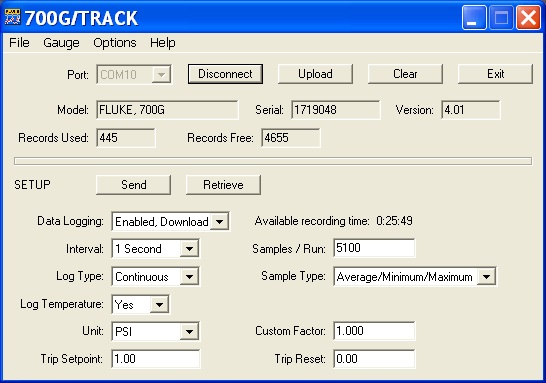
Task: Minimize the 700G/TRACK window
Action: pyautogui.click(x=474, y=17)
